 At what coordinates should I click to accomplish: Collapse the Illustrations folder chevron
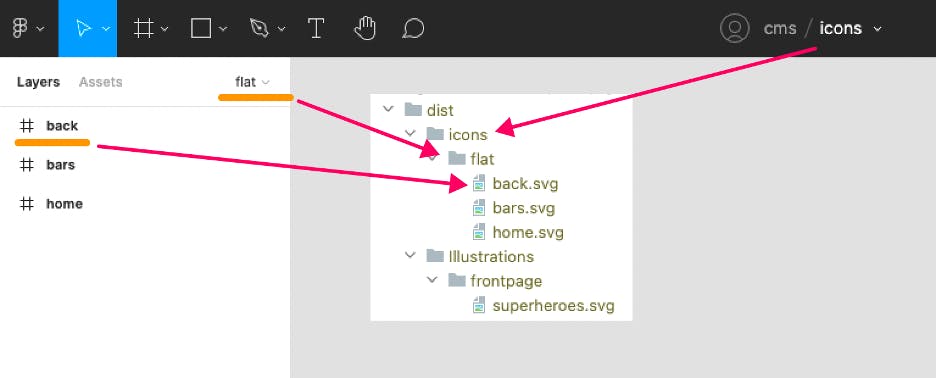pos(411,256)
